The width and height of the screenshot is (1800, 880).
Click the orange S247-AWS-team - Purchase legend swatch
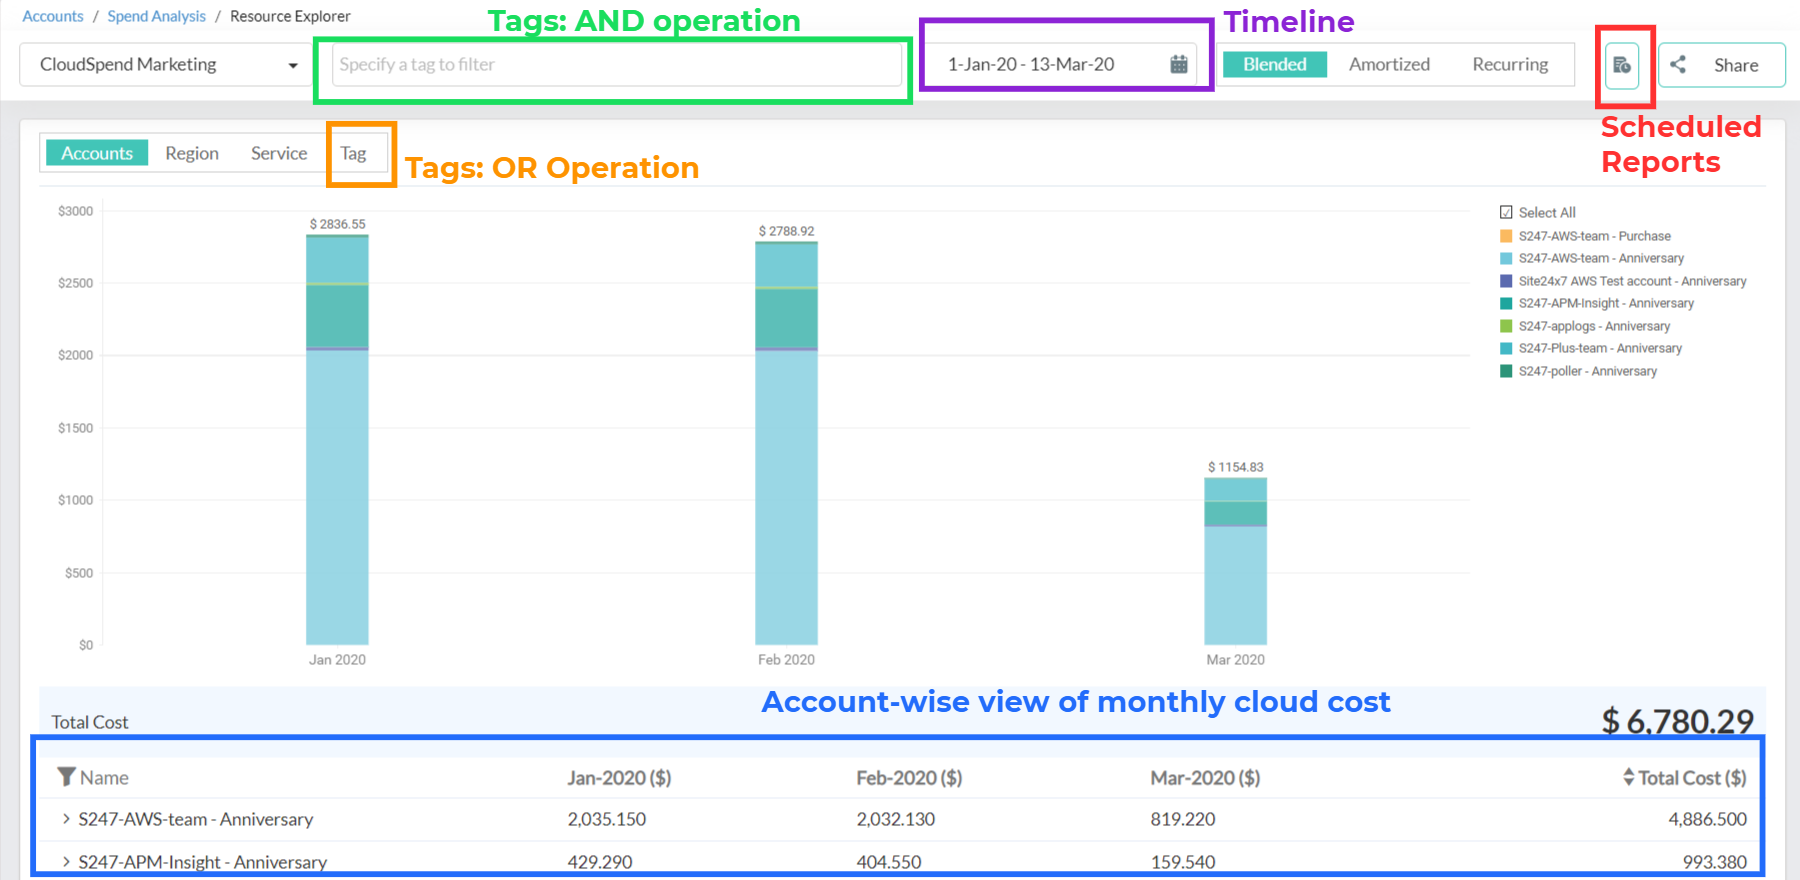(x=1506, y=236)
